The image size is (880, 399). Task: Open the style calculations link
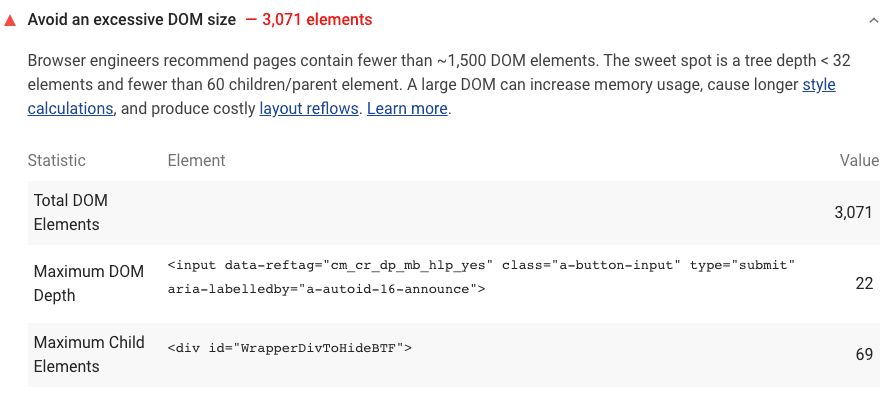pos(432,96)
